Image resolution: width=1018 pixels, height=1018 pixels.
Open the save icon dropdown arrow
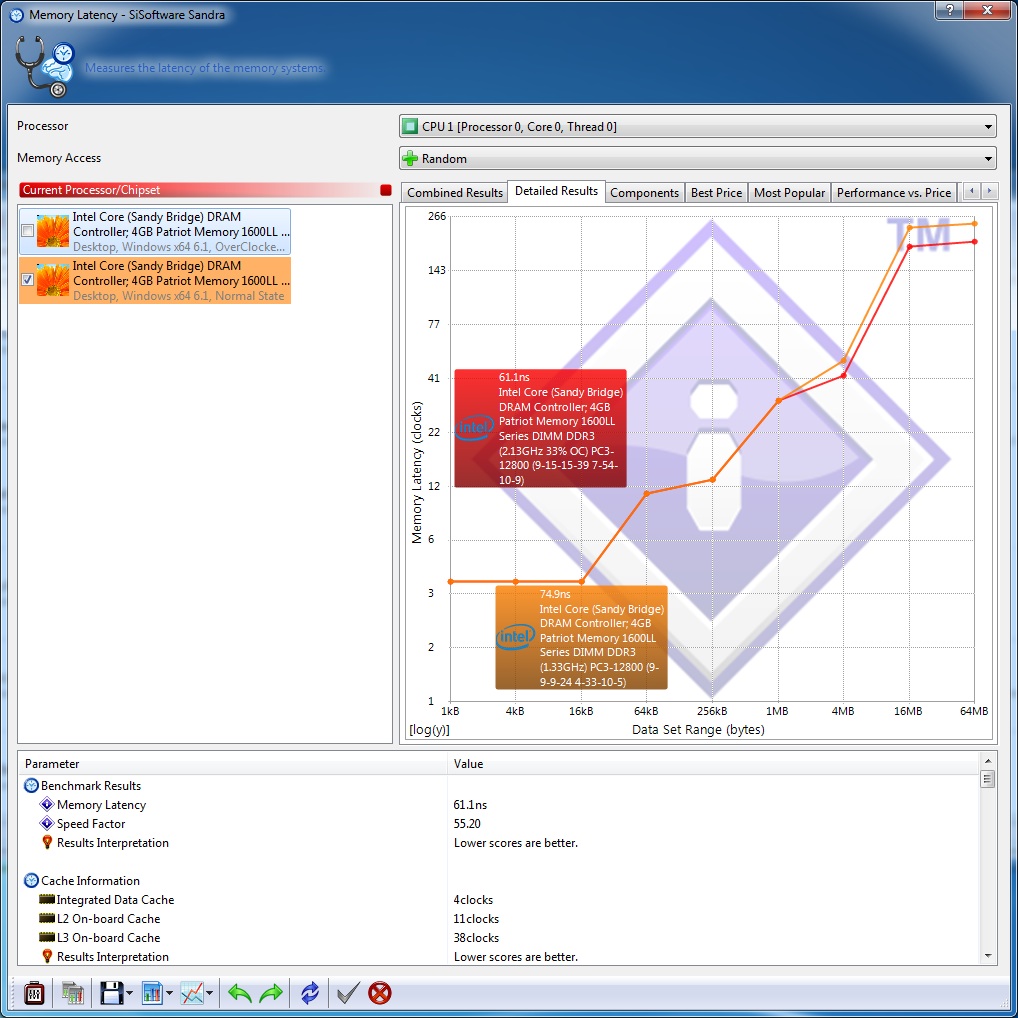pyautogui.click(x=130, y=994)
